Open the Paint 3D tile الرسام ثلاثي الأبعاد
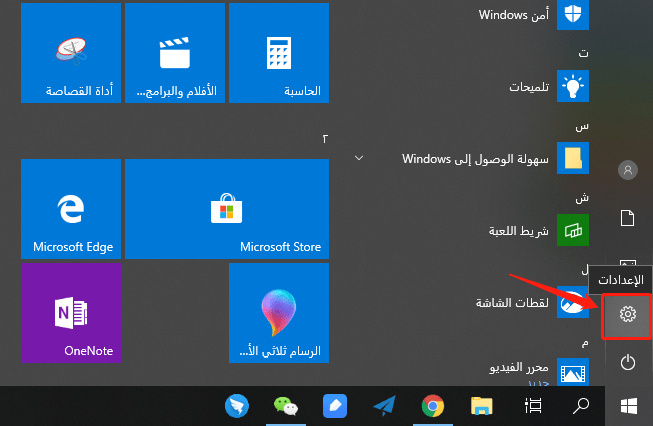Viewport: 653px width, 426px height. [279, 313]
